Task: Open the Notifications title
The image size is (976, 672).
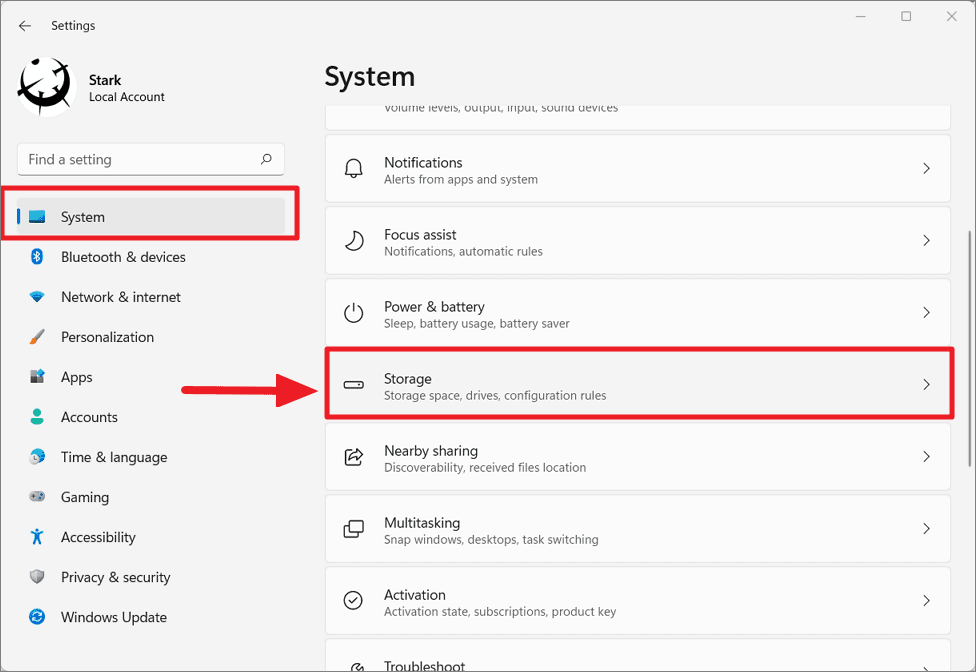Action: [x=423, y=162]
